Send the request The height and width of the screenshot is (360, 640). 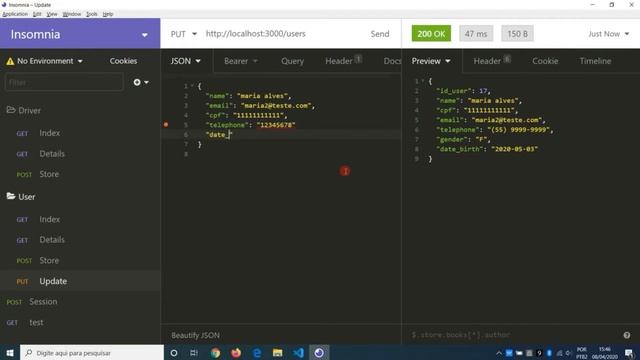point(380,34)
